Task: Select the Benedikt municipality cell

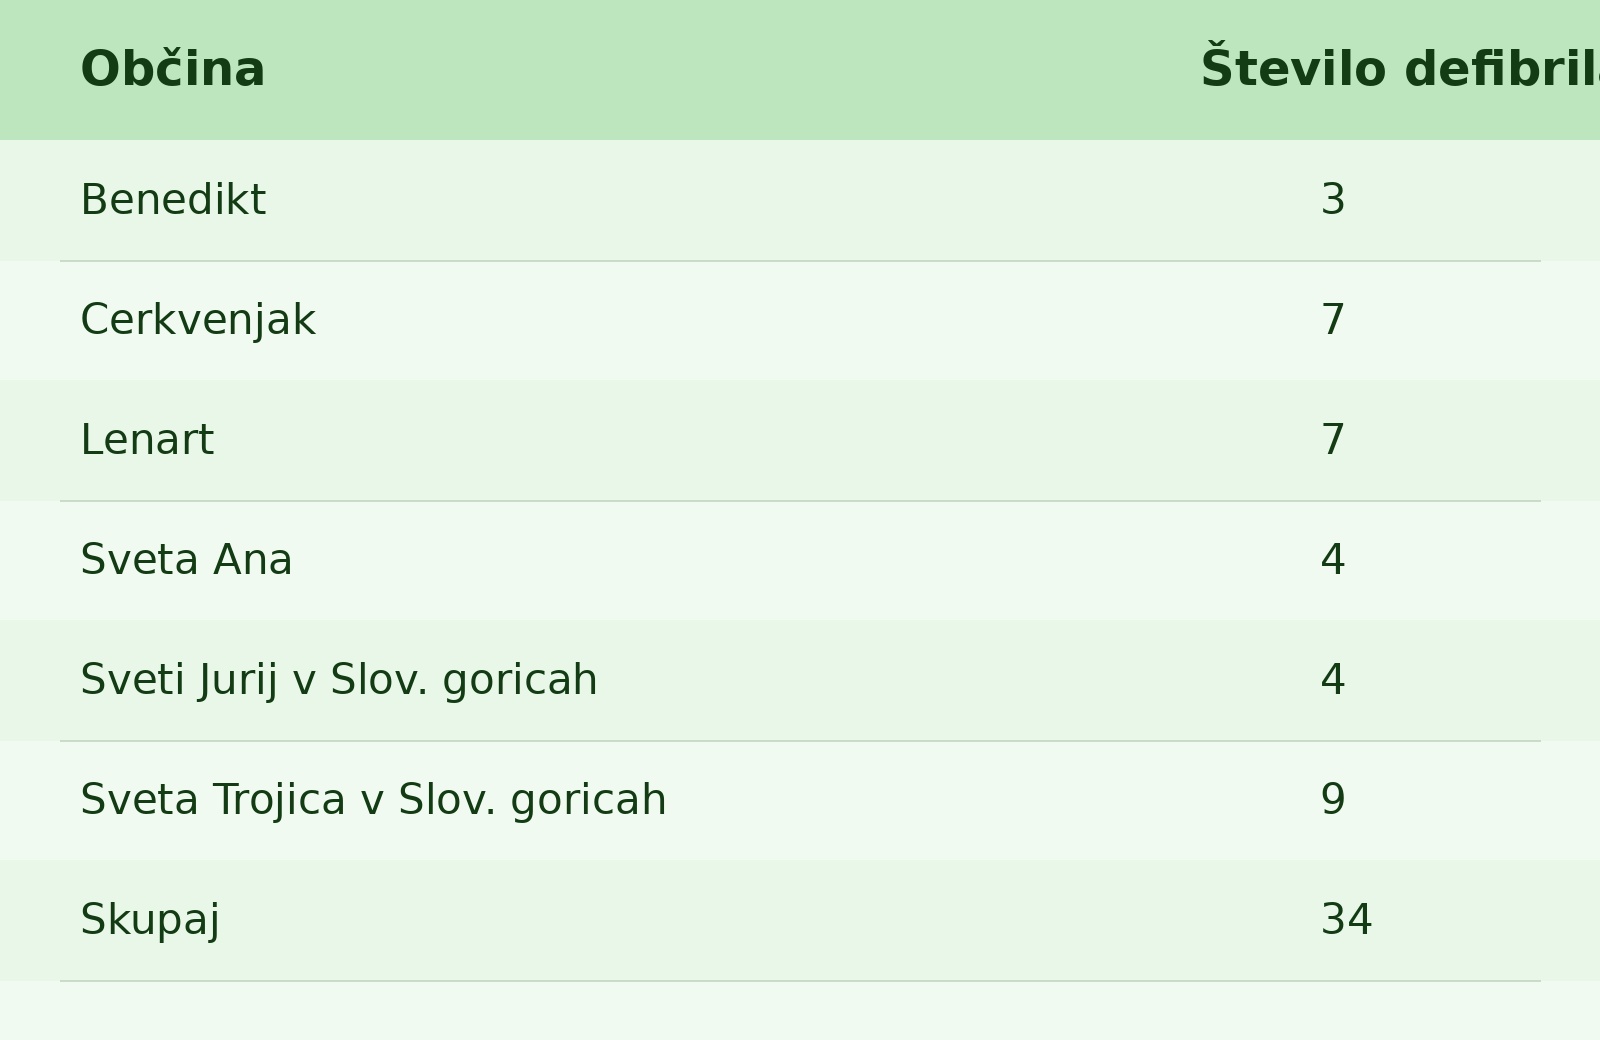Action: 173,201
